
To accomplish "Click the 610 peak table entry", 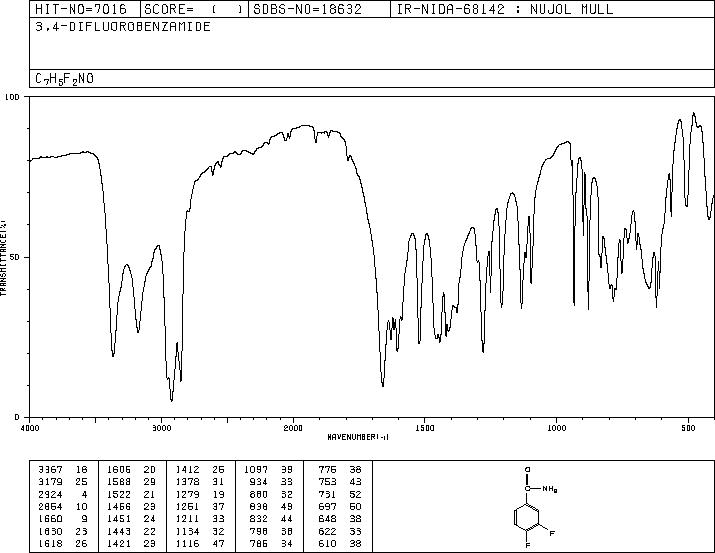I will click(x=340, y=543).
